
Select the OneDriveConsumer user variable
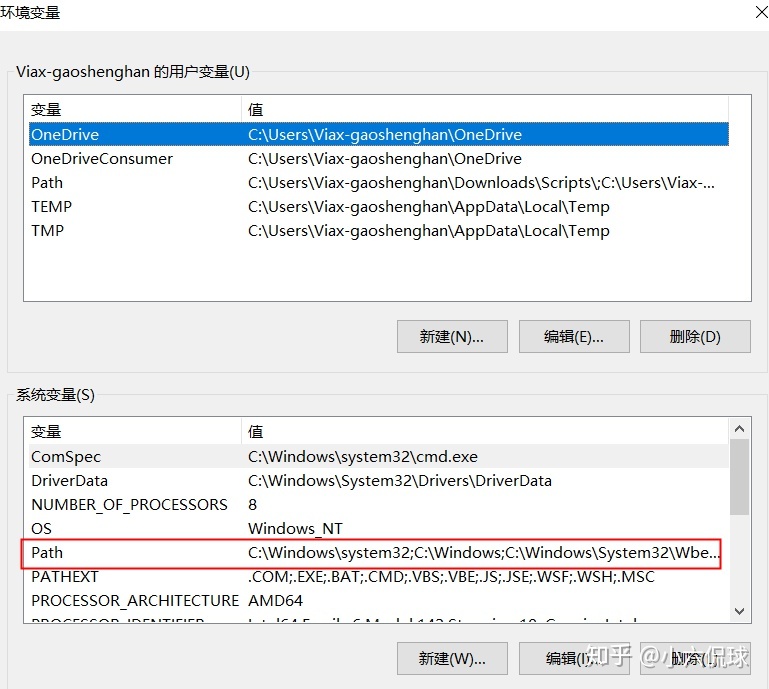[x=379, y=158]
